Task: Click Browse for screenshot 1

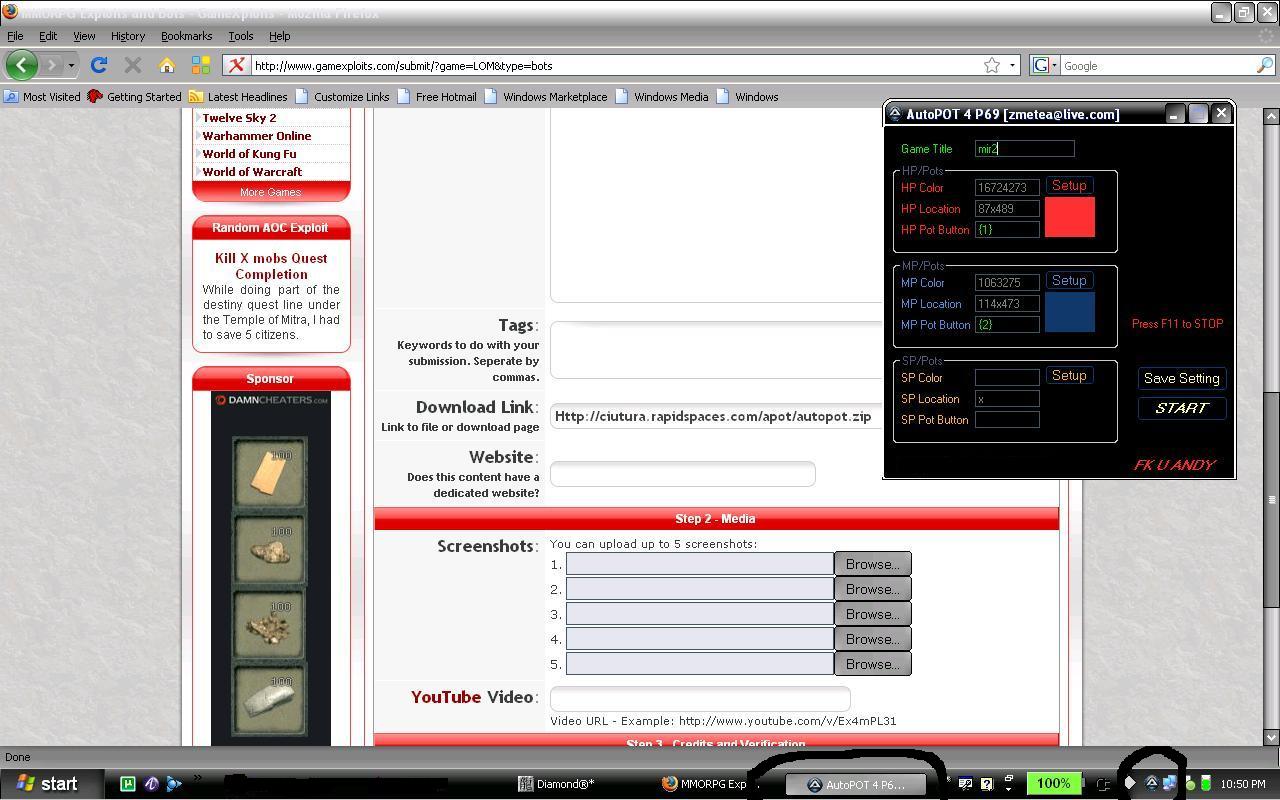Action: pos(873,564)
